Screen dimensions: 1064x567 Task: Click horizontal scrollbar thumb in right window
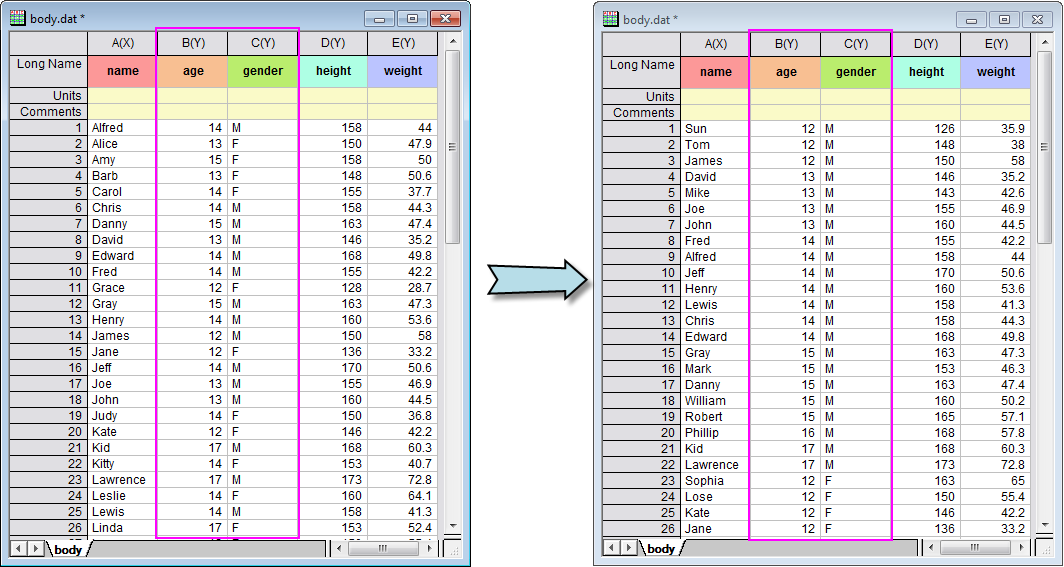[974, 547]
